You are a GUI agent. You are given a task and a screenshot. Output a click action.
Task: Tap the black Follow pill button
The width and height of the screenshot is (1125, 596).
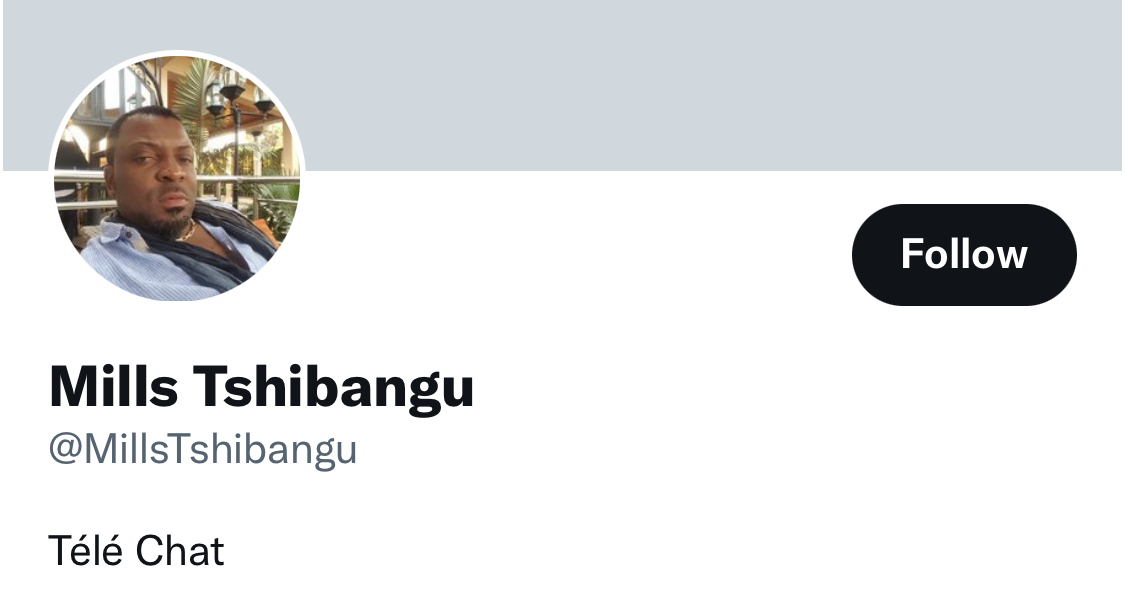click(964, 255)
